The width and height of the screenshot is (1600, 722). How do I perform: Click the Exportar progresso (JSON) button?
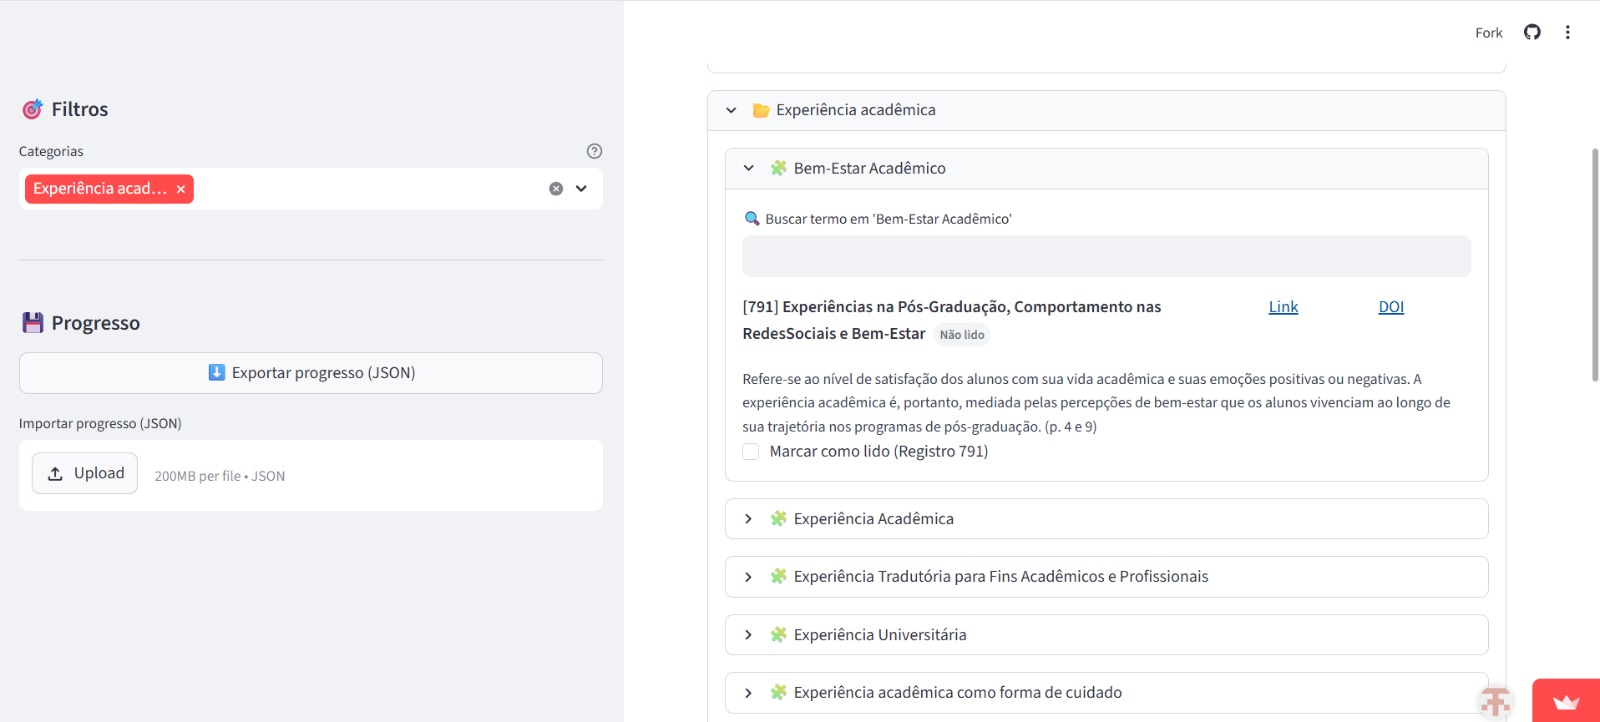(311, 373)
